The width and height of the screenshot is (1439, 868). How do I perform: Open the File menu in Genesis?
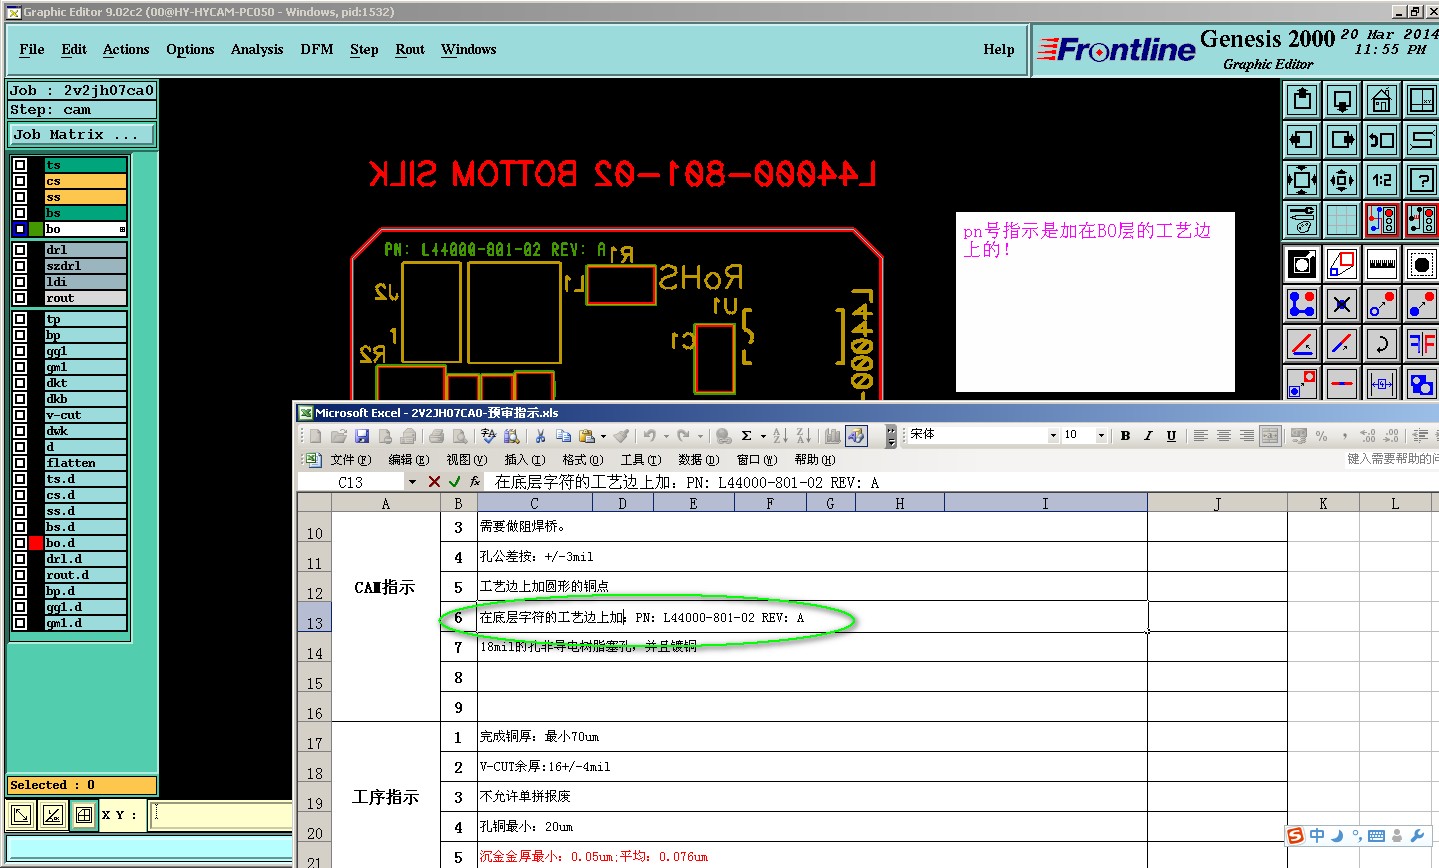click(x=32, y=49)
